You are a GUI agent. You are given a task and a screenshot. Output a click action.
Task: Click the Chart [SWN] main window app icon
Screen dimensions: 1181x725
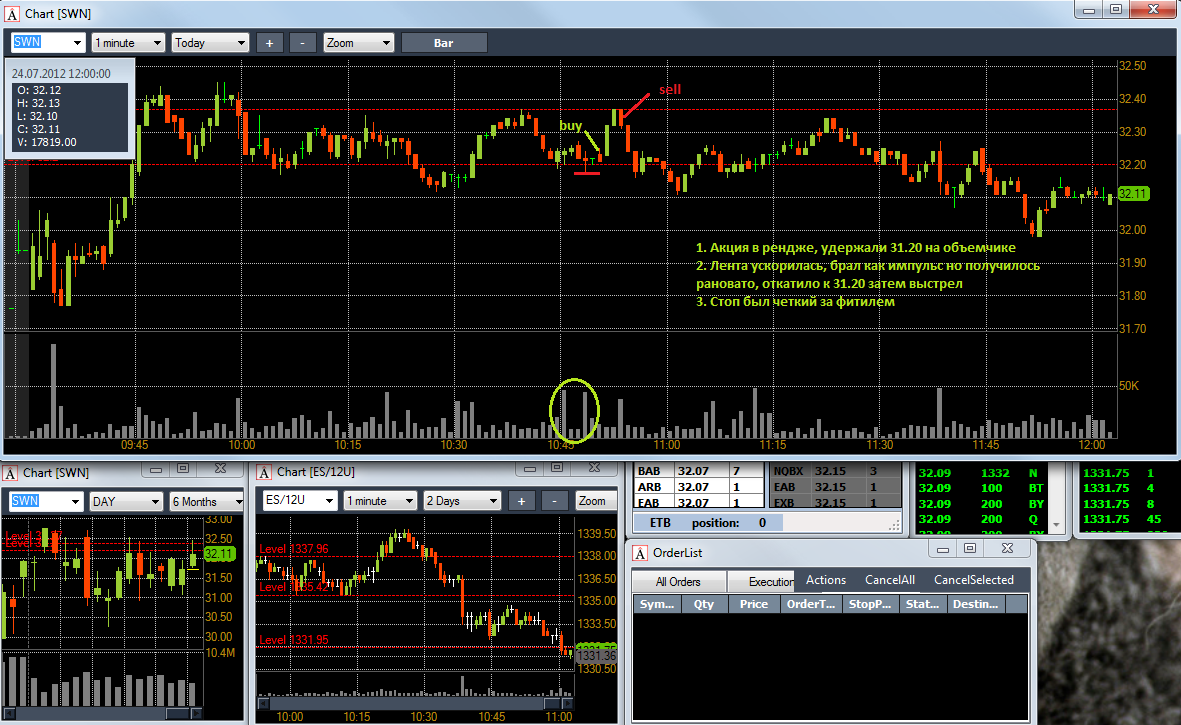[x=11, y=14]
